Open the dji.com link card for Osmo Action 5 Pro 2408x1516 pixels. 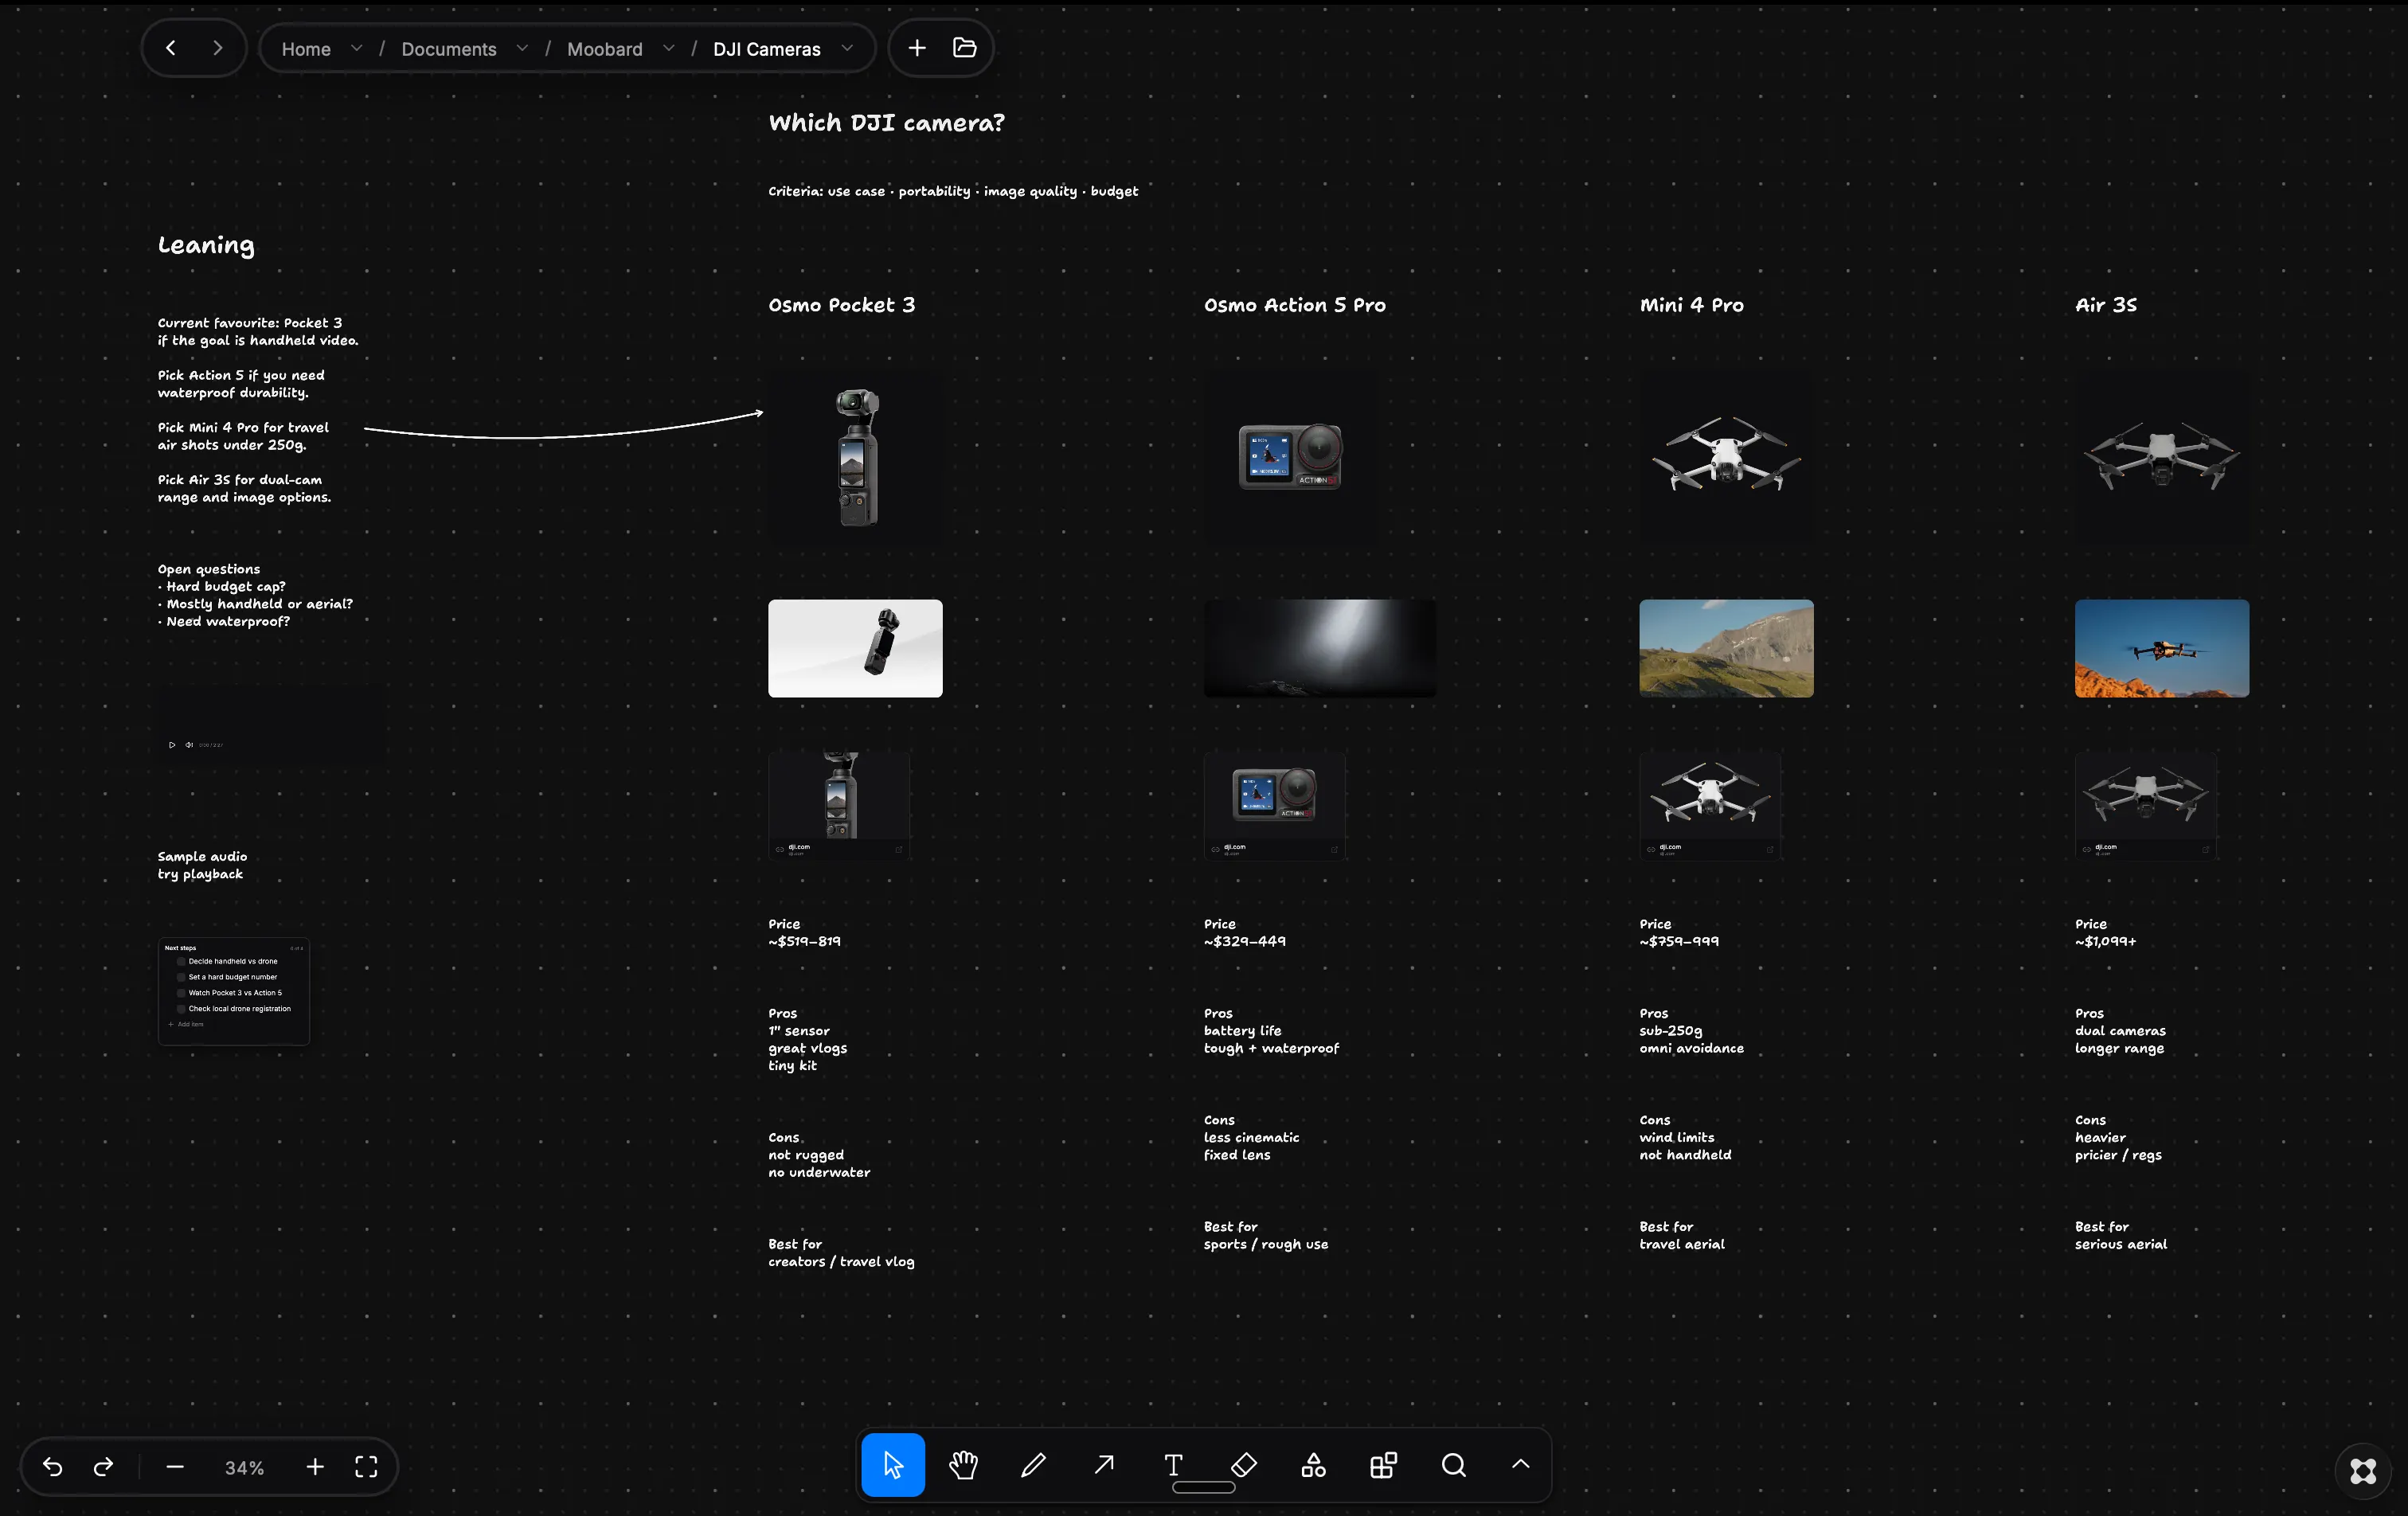[1275, 806]
